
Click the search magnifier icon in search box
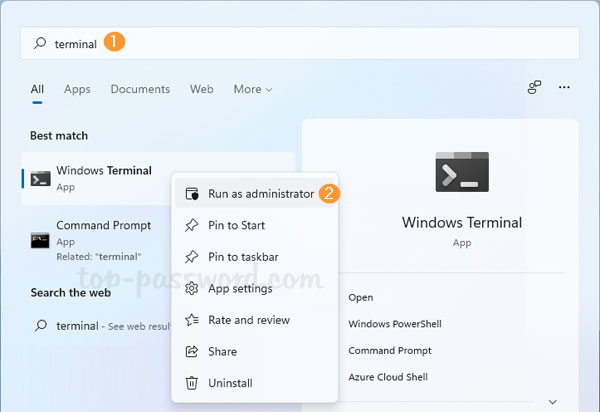coord(40,44)
